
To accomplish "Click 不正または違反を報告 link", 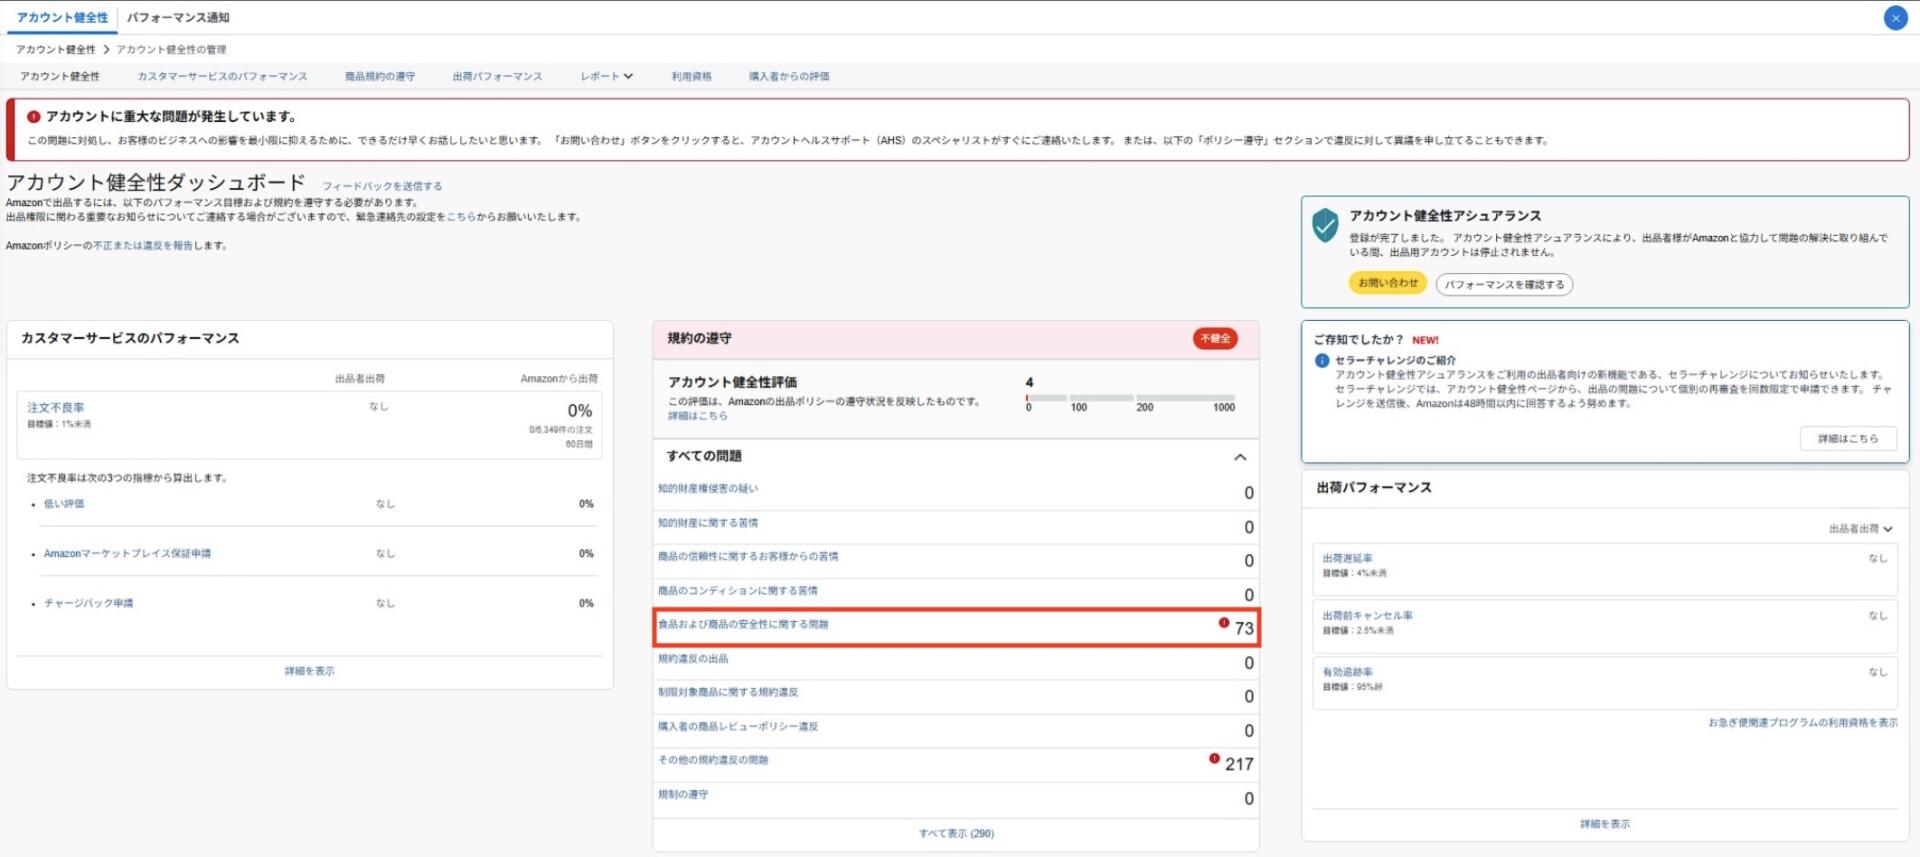I will click(143, 246).
